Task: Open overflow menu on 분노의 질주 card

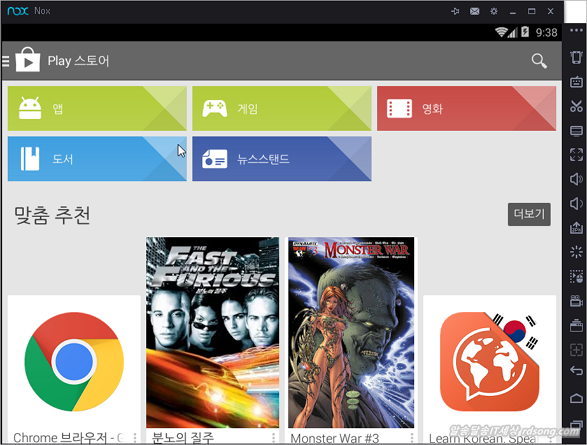Action: [x=273, y=438]
